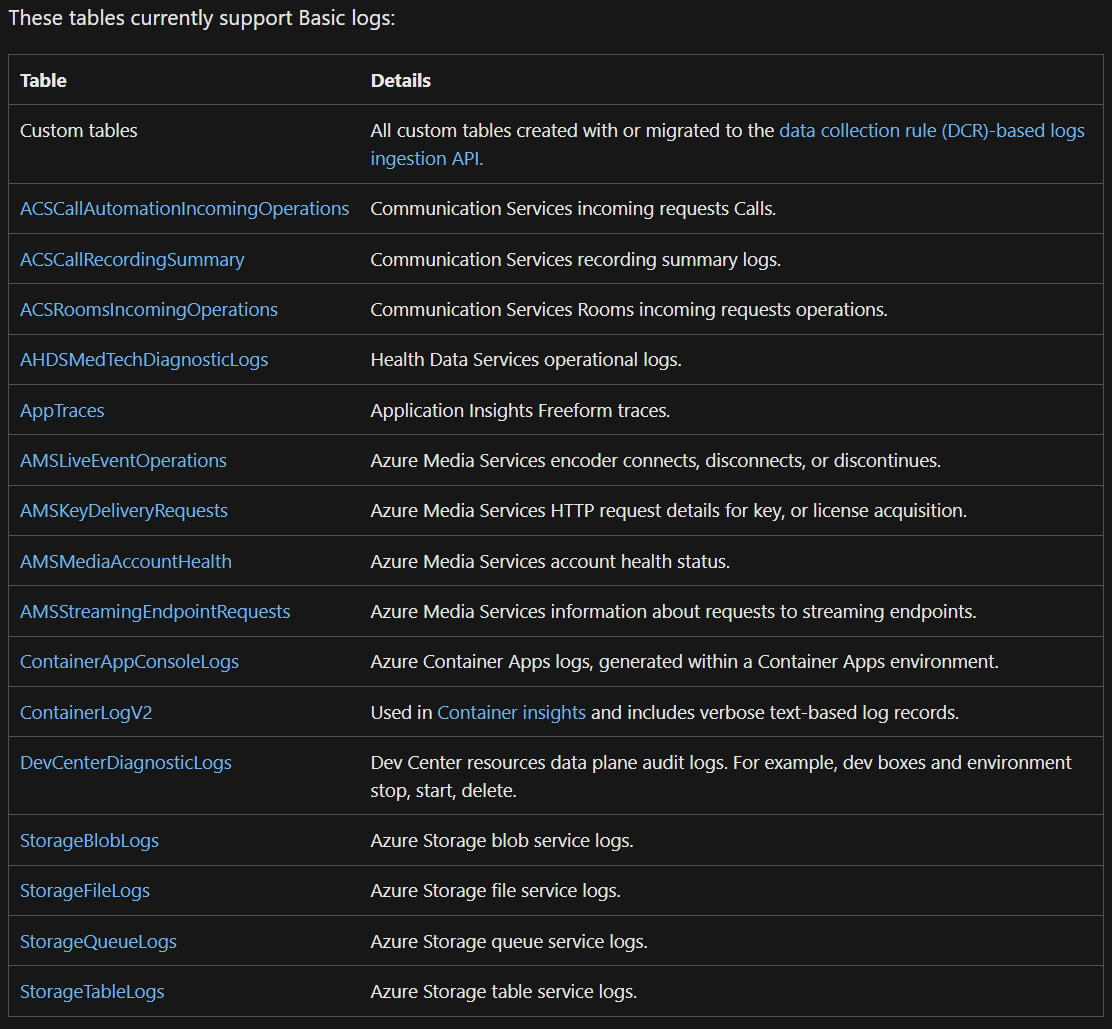Open the StorageTableLogs link
This screenshot has width=1112, height=1029.
tap(92, 992)
